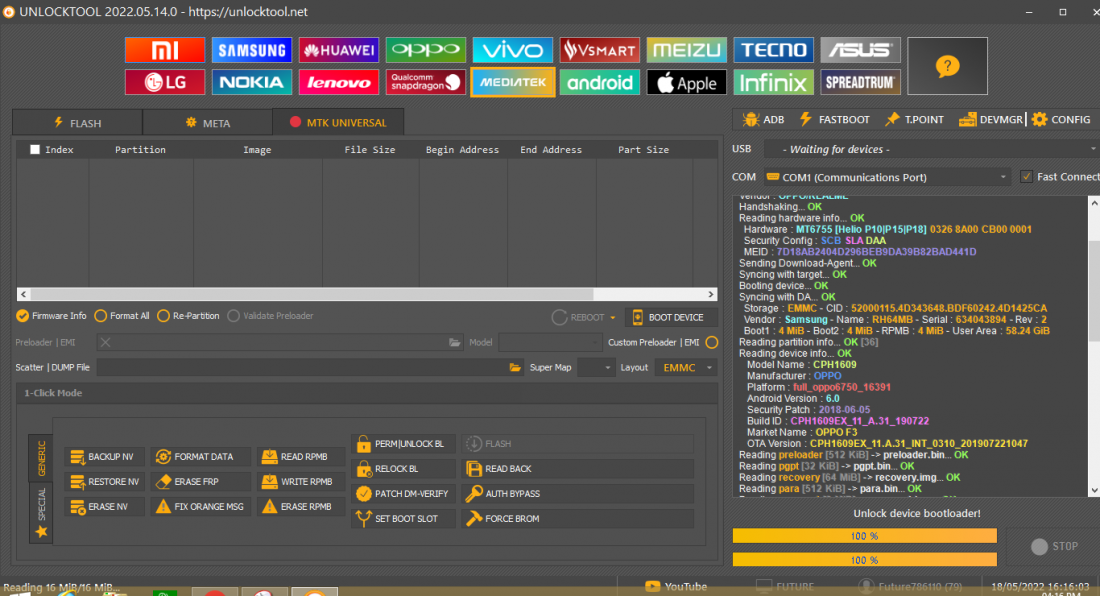
Task: Open the ADB tool
Action: point(763,119)
